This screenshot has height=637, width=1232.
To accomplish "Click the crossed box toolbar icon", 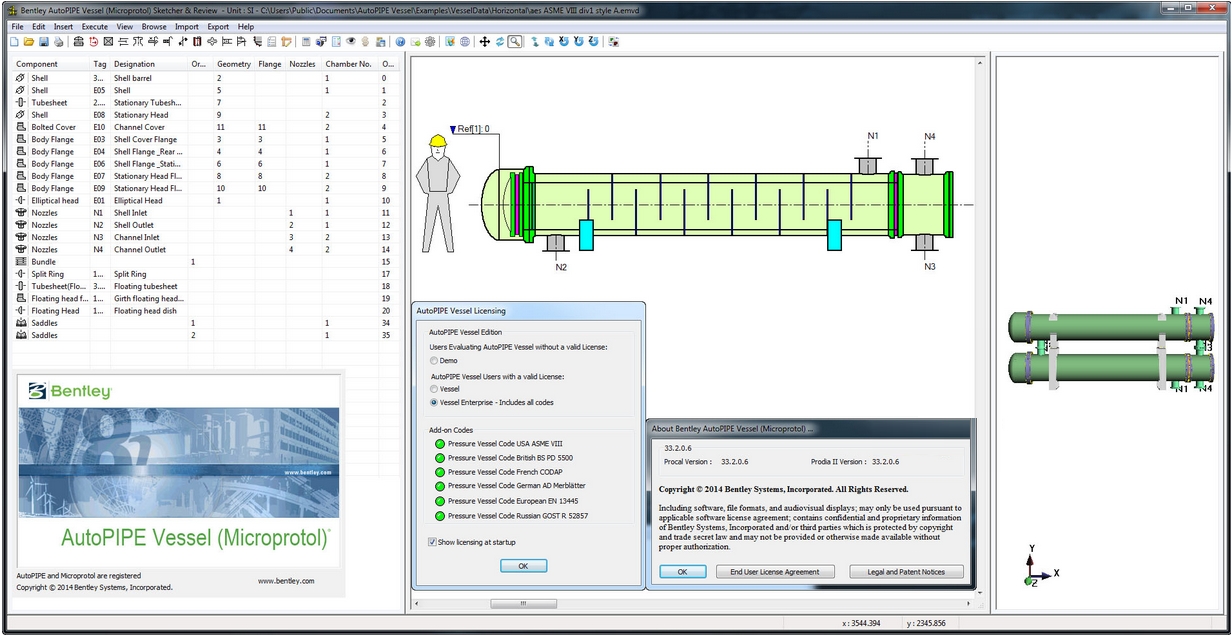I will click(108, 42).
